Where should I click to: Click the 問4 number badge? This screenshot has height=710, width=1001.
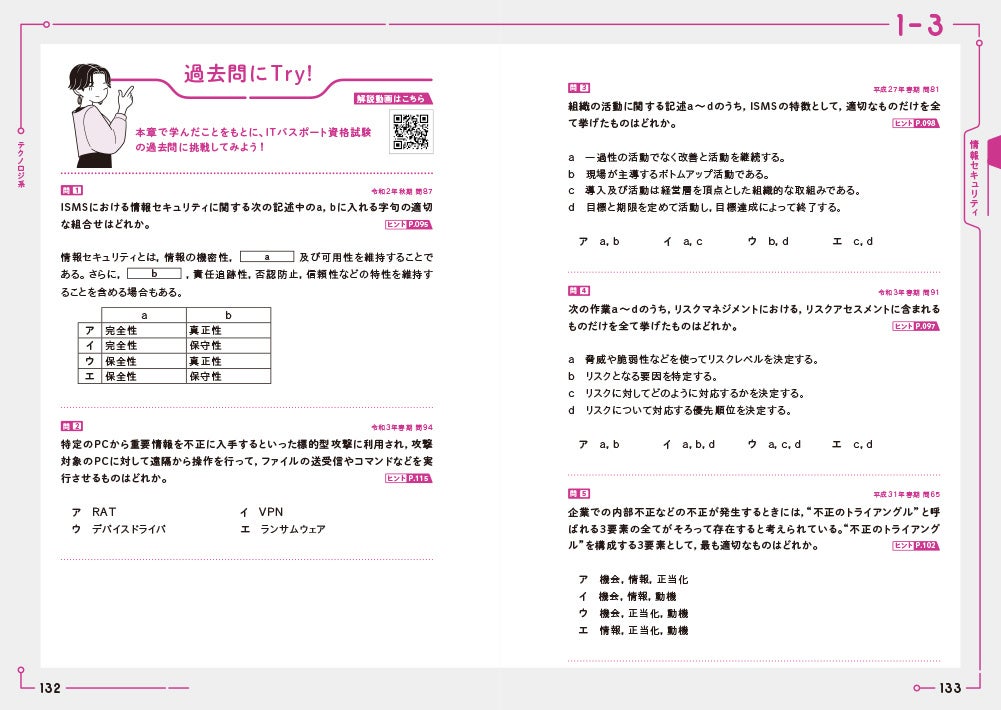point(578,291)
